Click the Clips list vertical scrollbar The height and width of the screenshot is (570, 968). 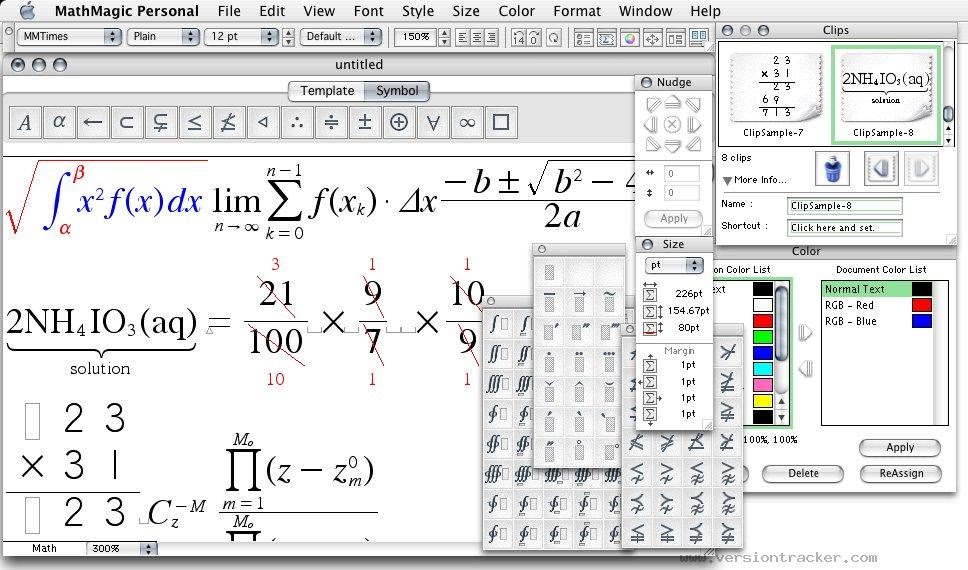pos(948,94)
